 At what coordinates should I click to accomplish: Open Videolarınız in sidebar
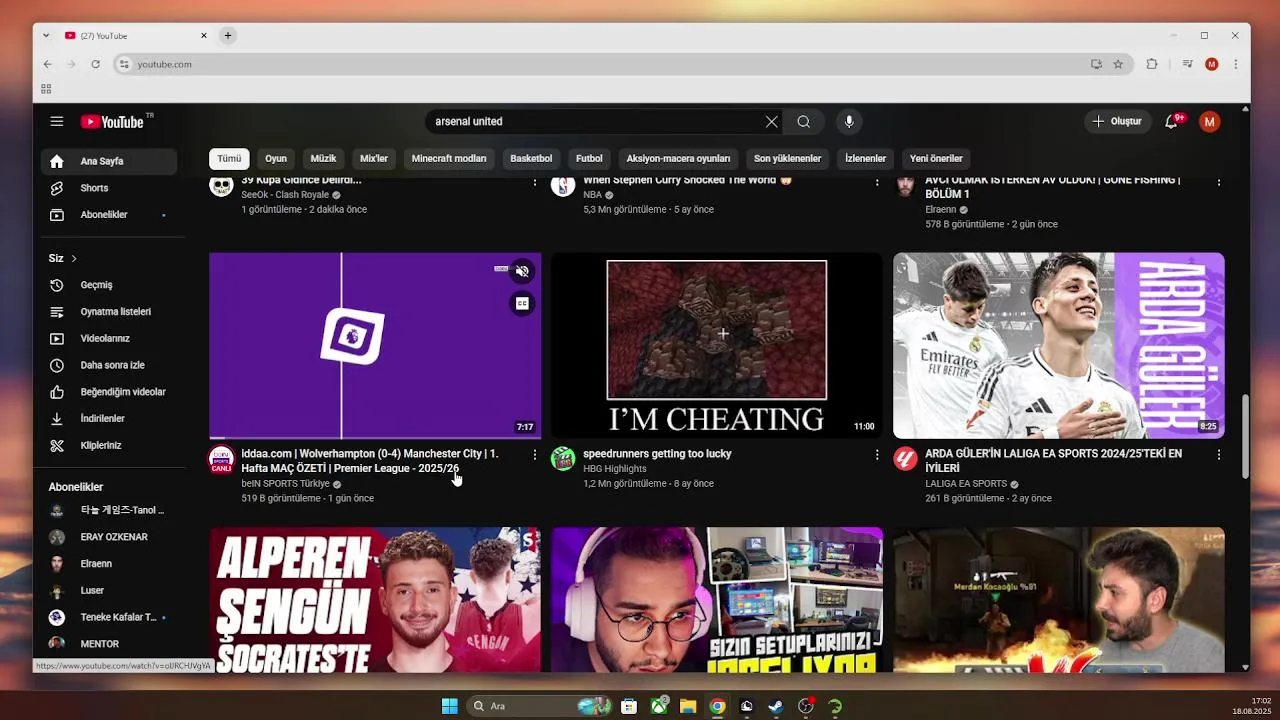[x=109, y=338]
